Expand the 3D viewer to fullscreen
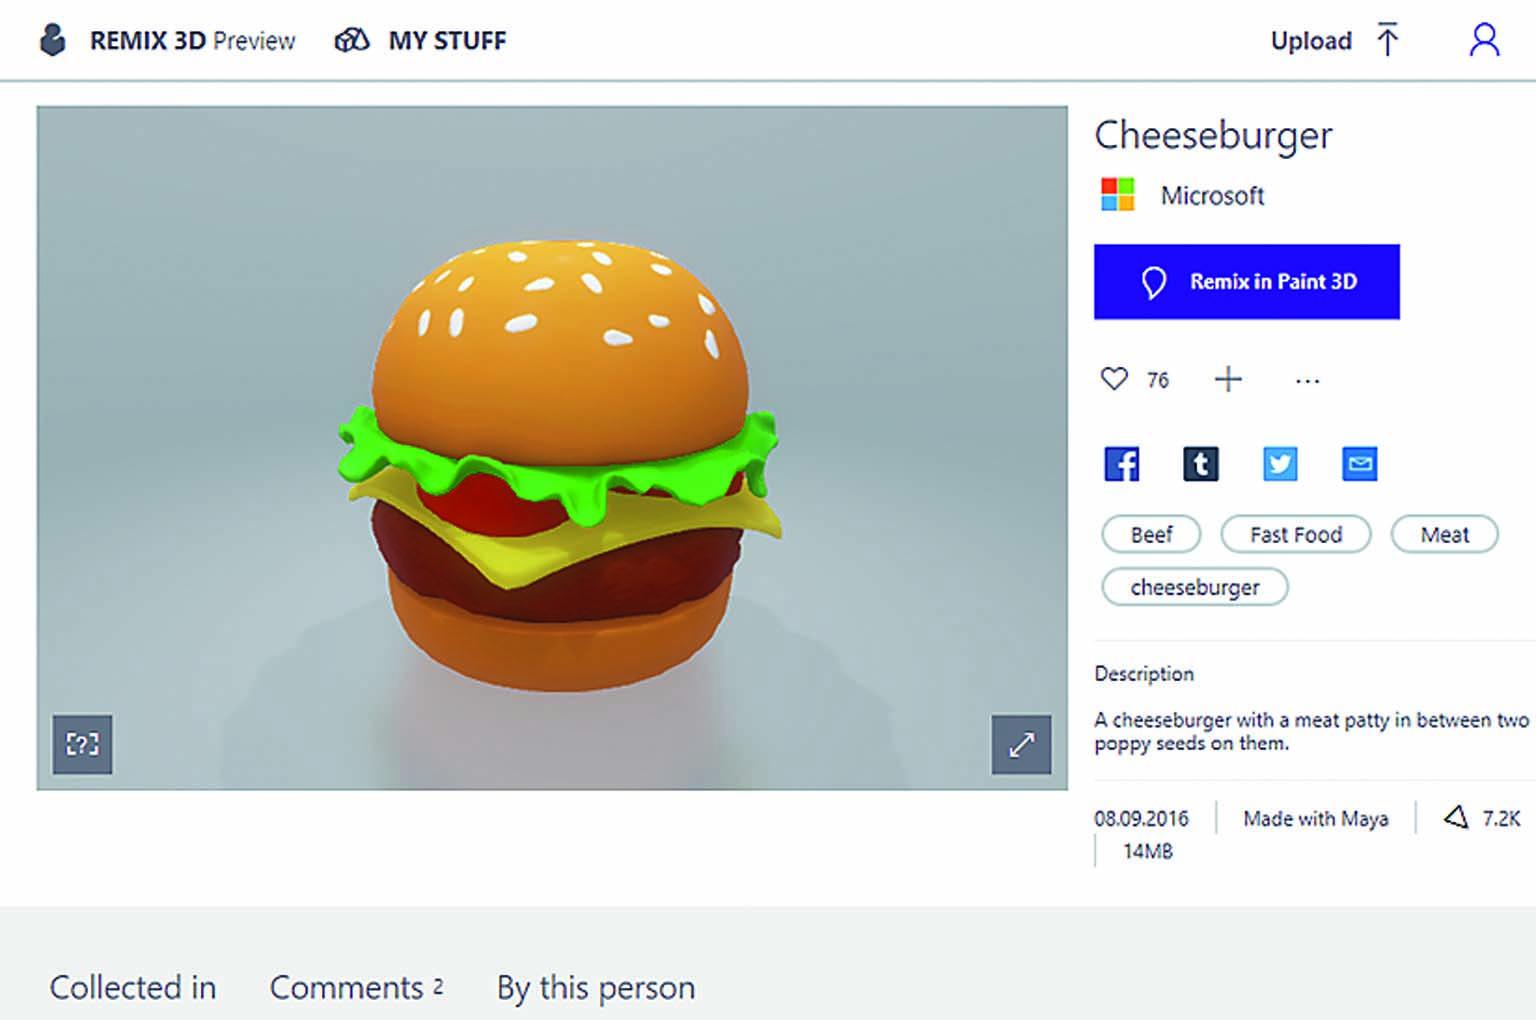The height and width of the screenshot is (1020, 1536). click(1021, 744)
